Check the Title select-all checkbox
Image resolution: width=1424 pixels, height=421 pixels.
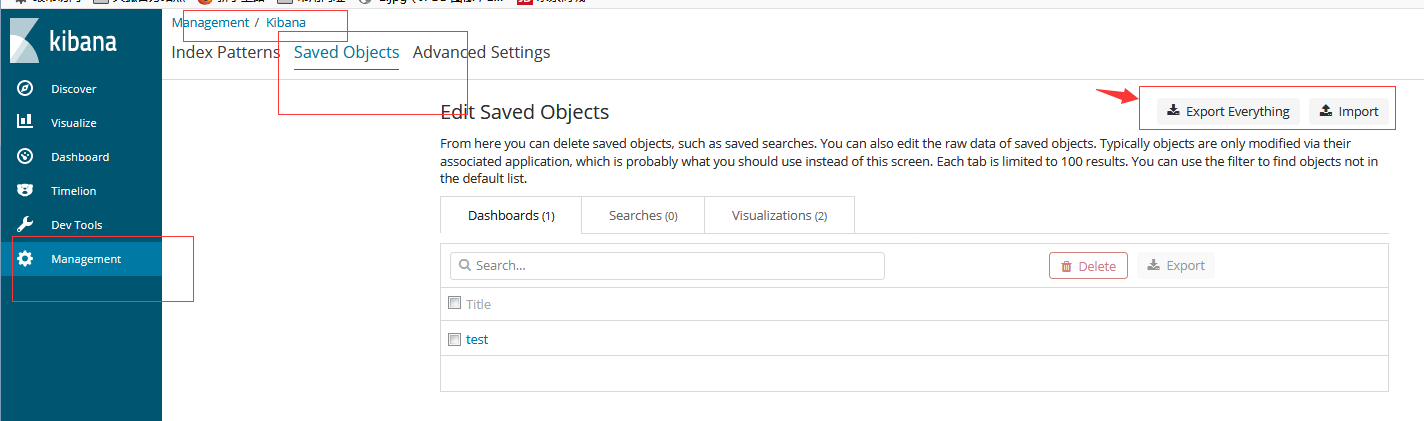pyautogui.click(x=455, y=303)
